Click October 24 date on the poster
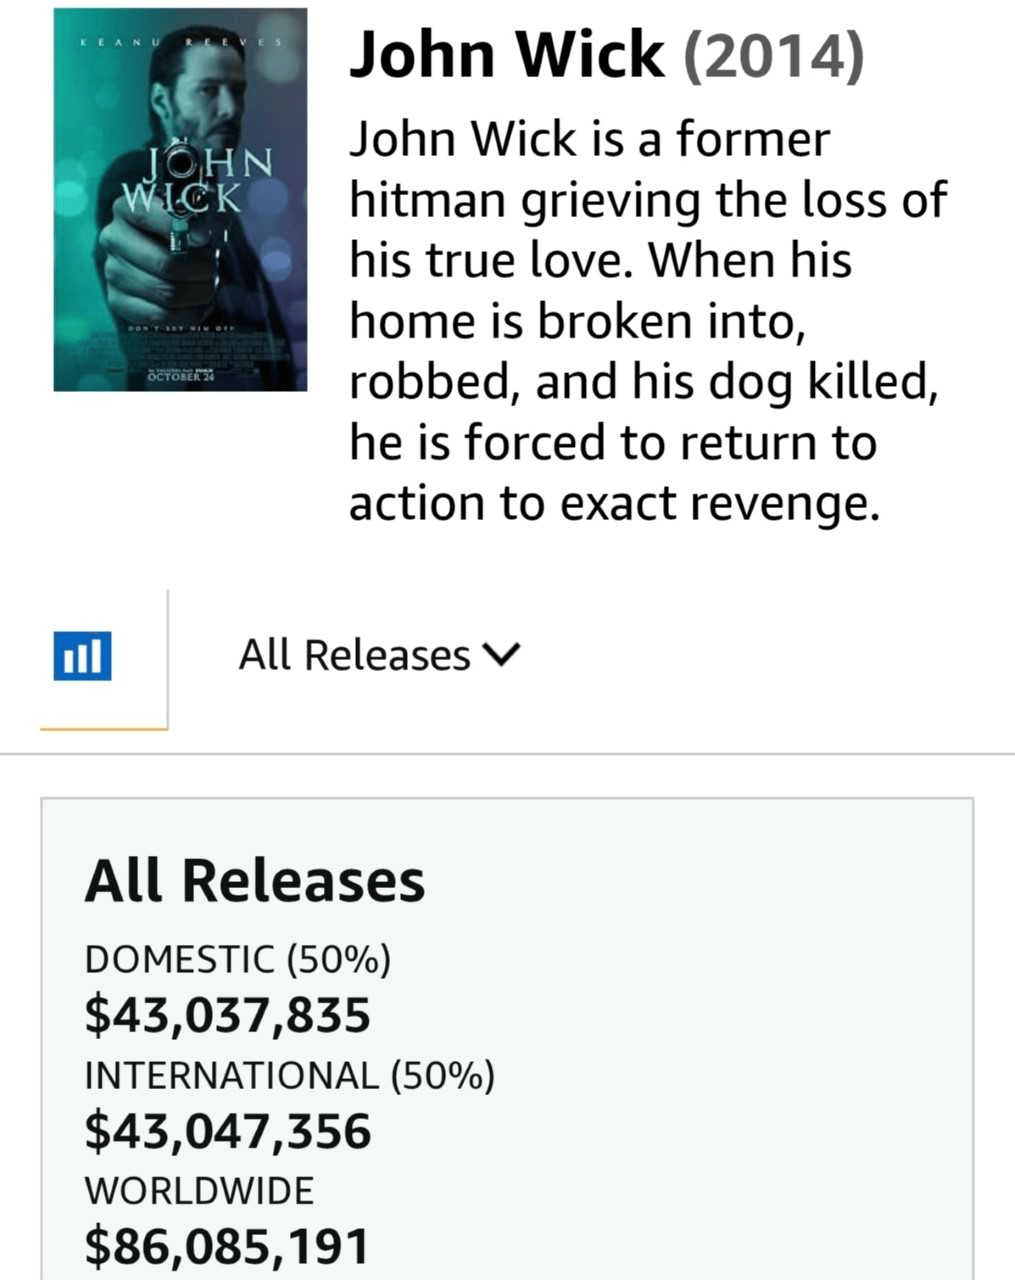The image size is (1015, 1280). click(180, 378)
